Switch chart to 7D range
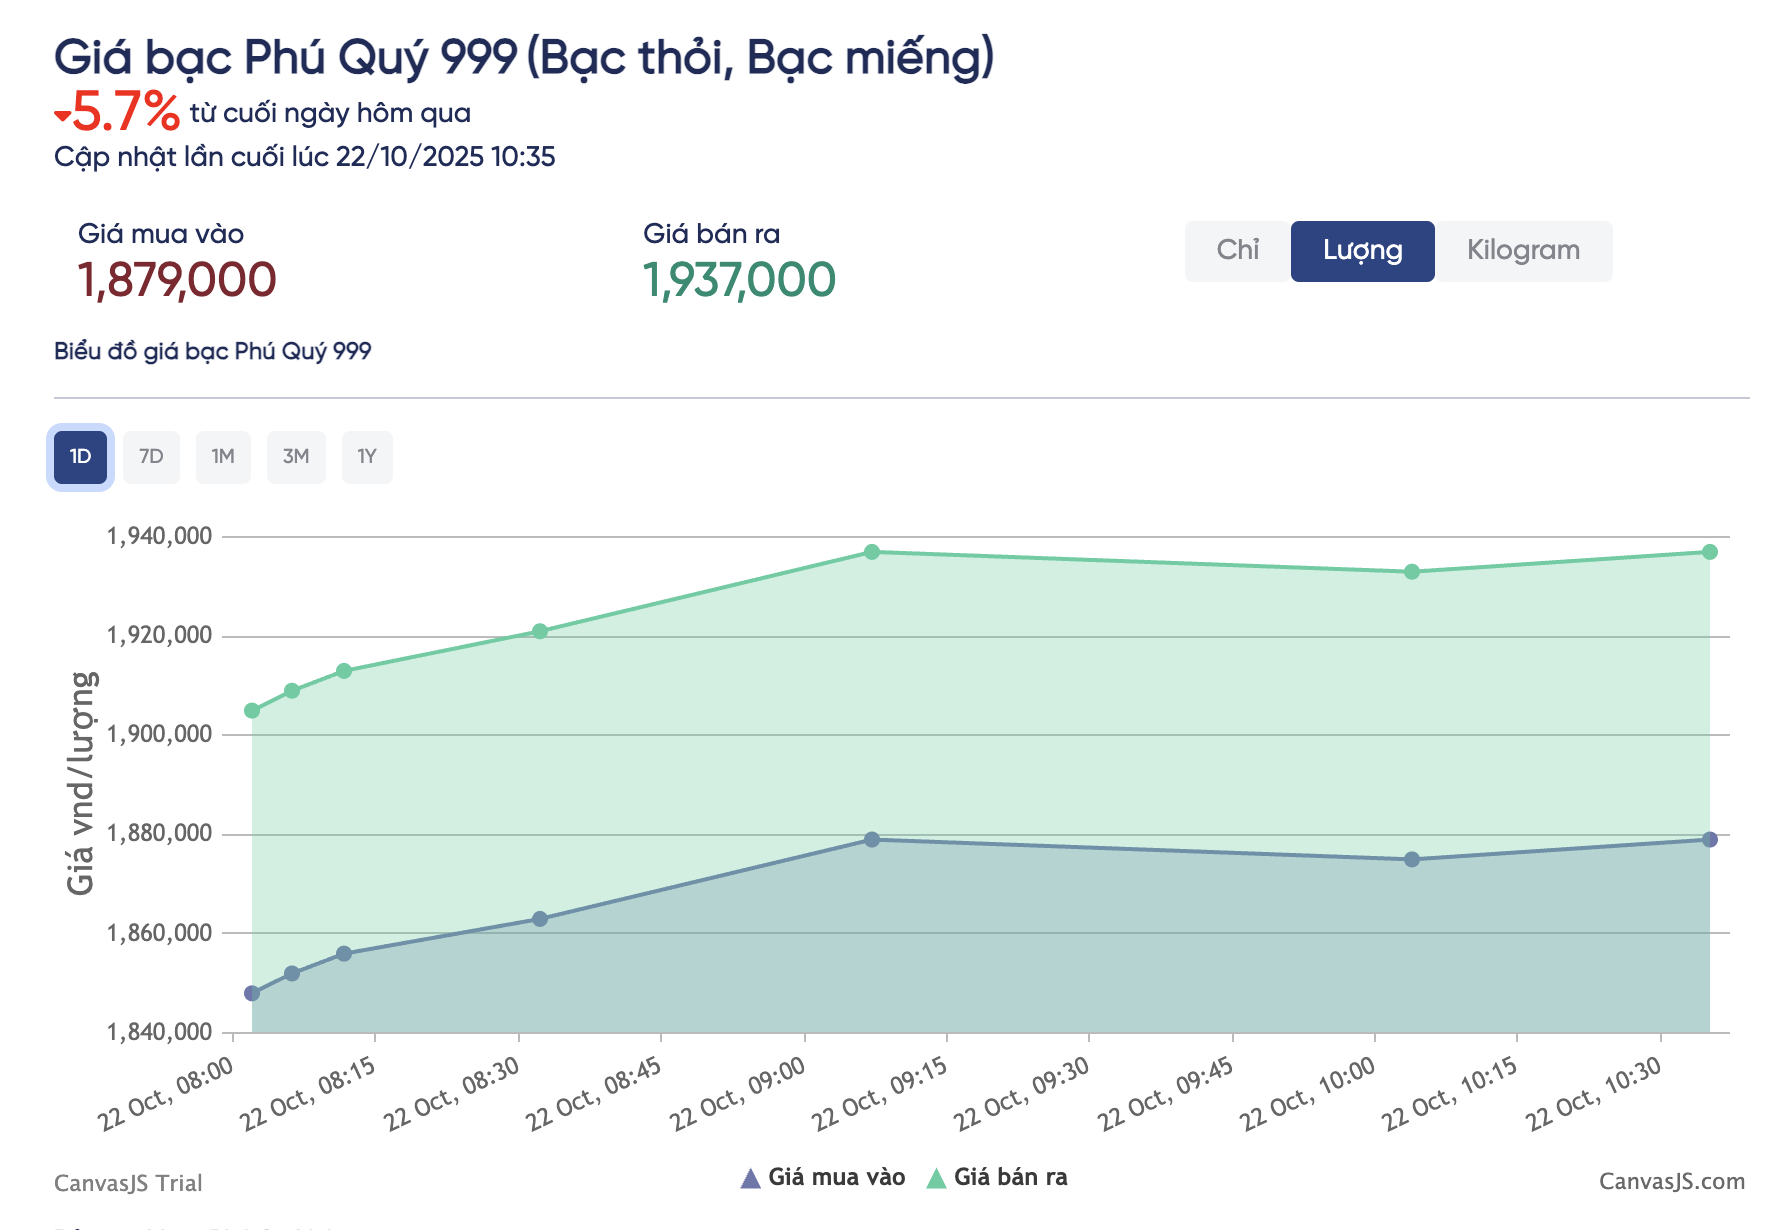Screen dimensions: 1790x1230 coord(151,457)
